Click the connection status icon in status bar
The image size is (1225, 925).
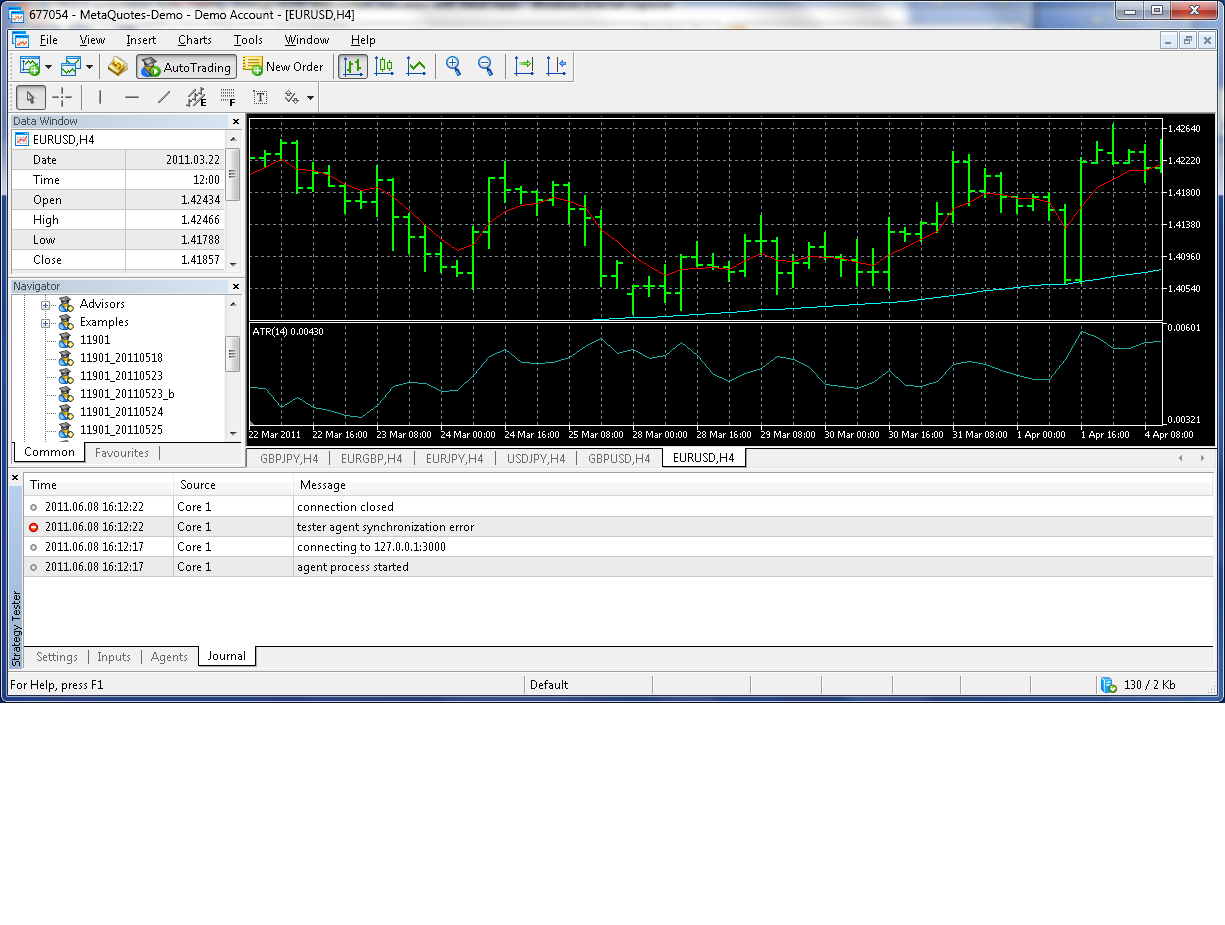coord(1108,685)
